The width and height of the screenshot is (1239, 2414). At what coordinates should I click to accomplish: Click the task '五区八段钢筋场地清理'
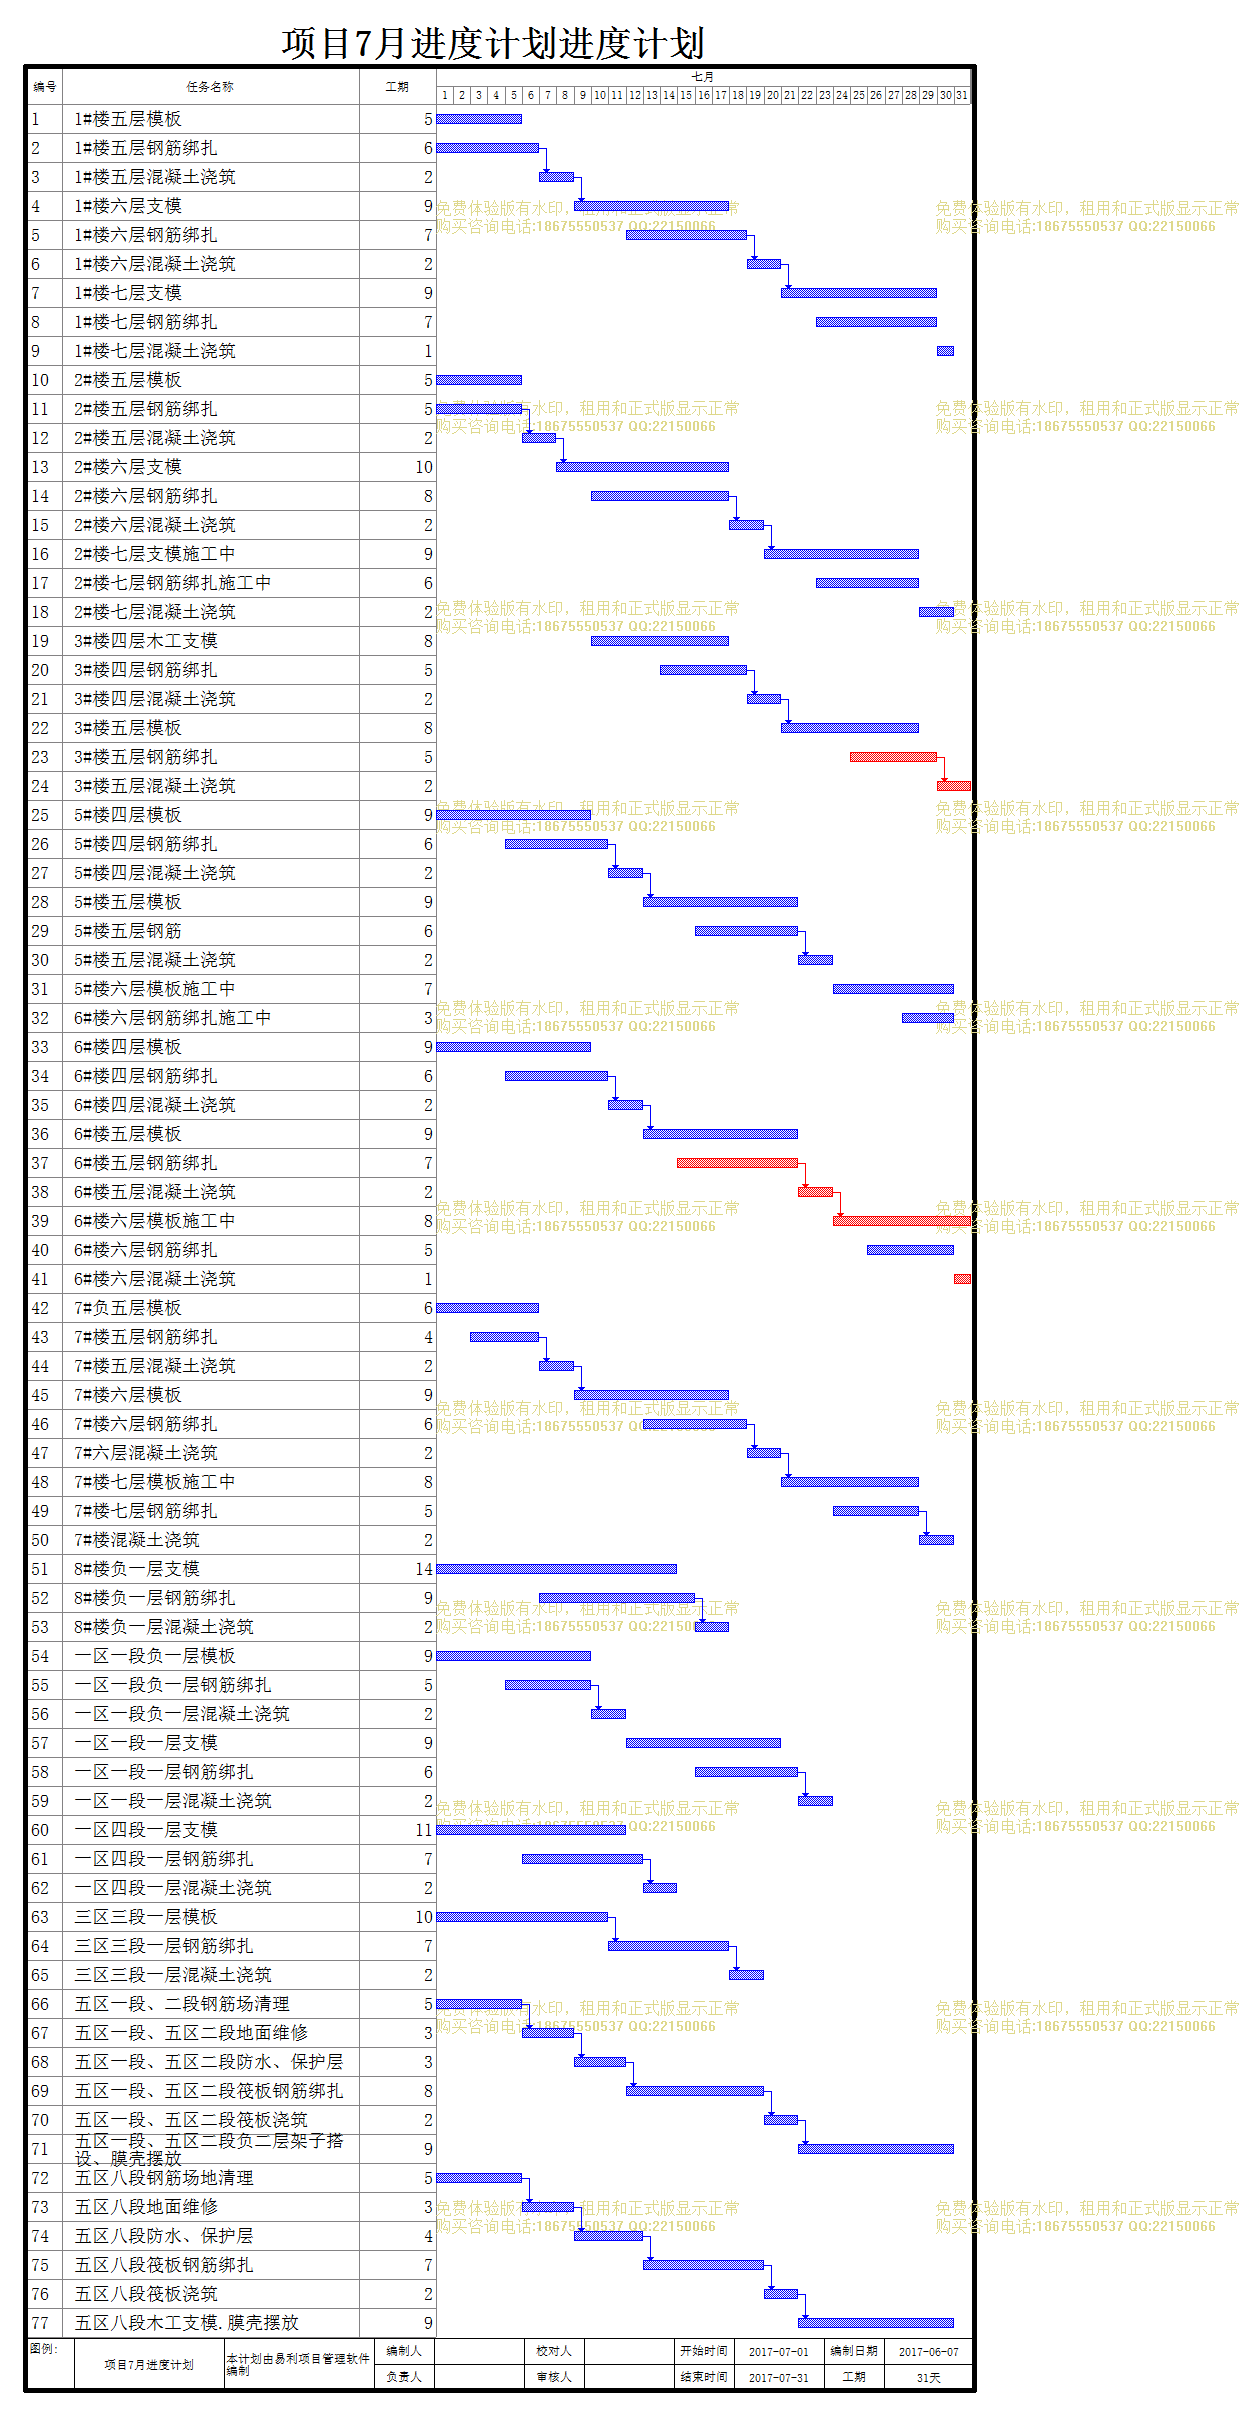click(164, 2178)
